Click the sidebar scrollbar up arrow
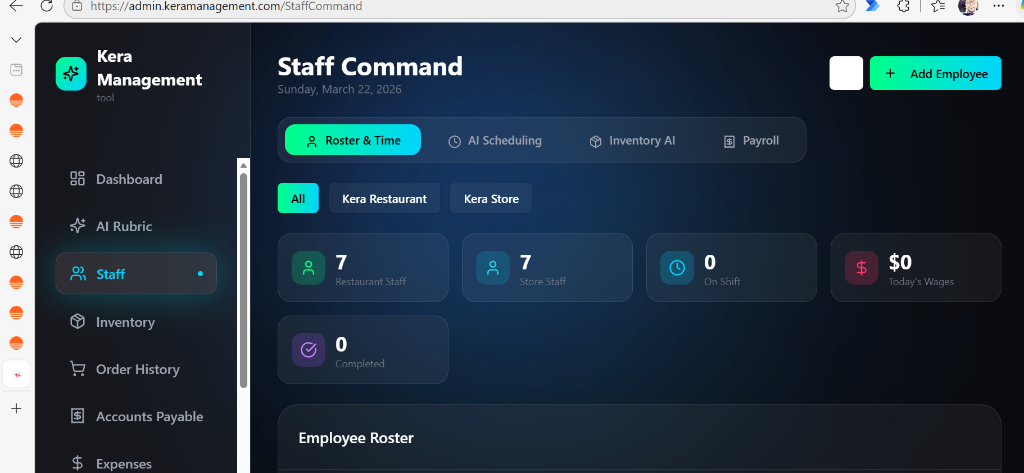The image size is (1024, 473). coord(244,164)
